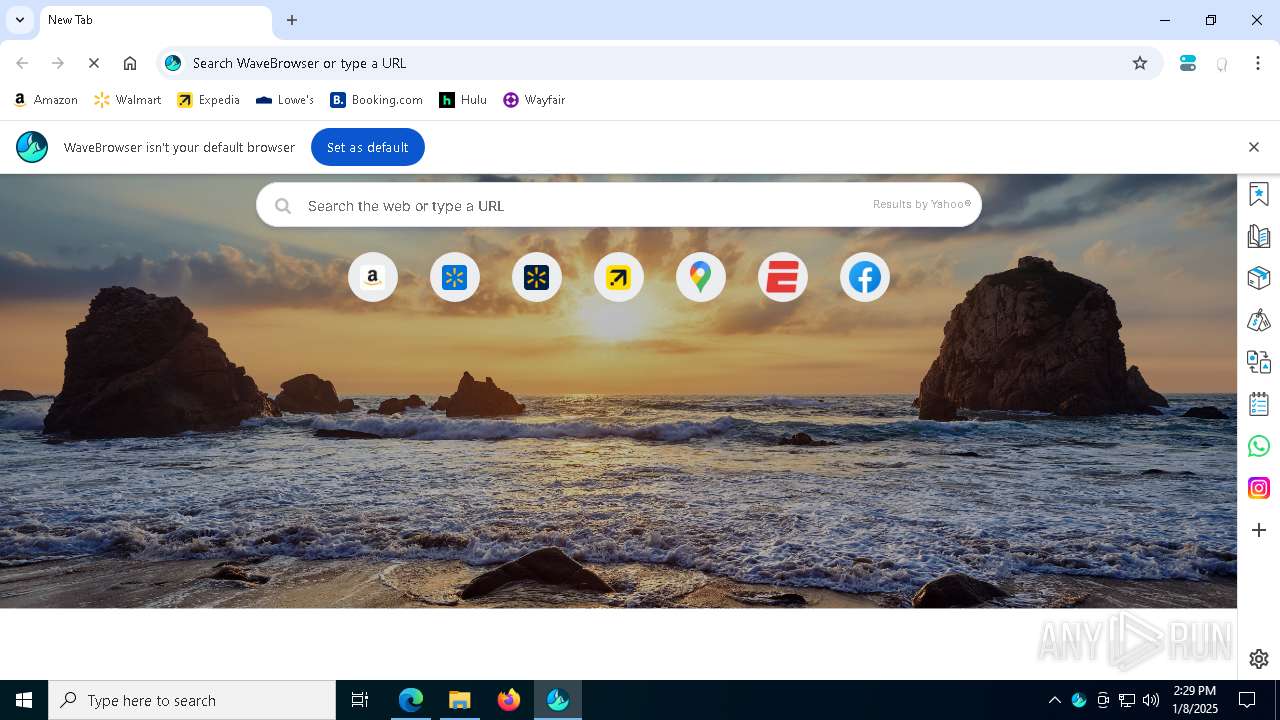Launch Firefox from the taskbar
The height and width of the screenshot is (720, 1280).
pos(509,700)
